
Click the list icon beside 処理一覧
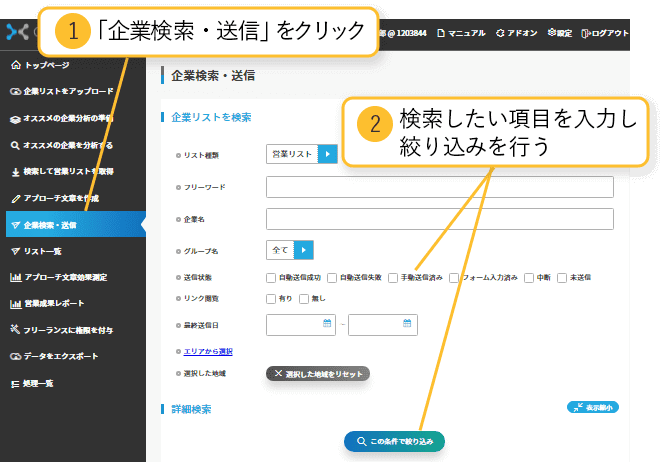(15, 384)
